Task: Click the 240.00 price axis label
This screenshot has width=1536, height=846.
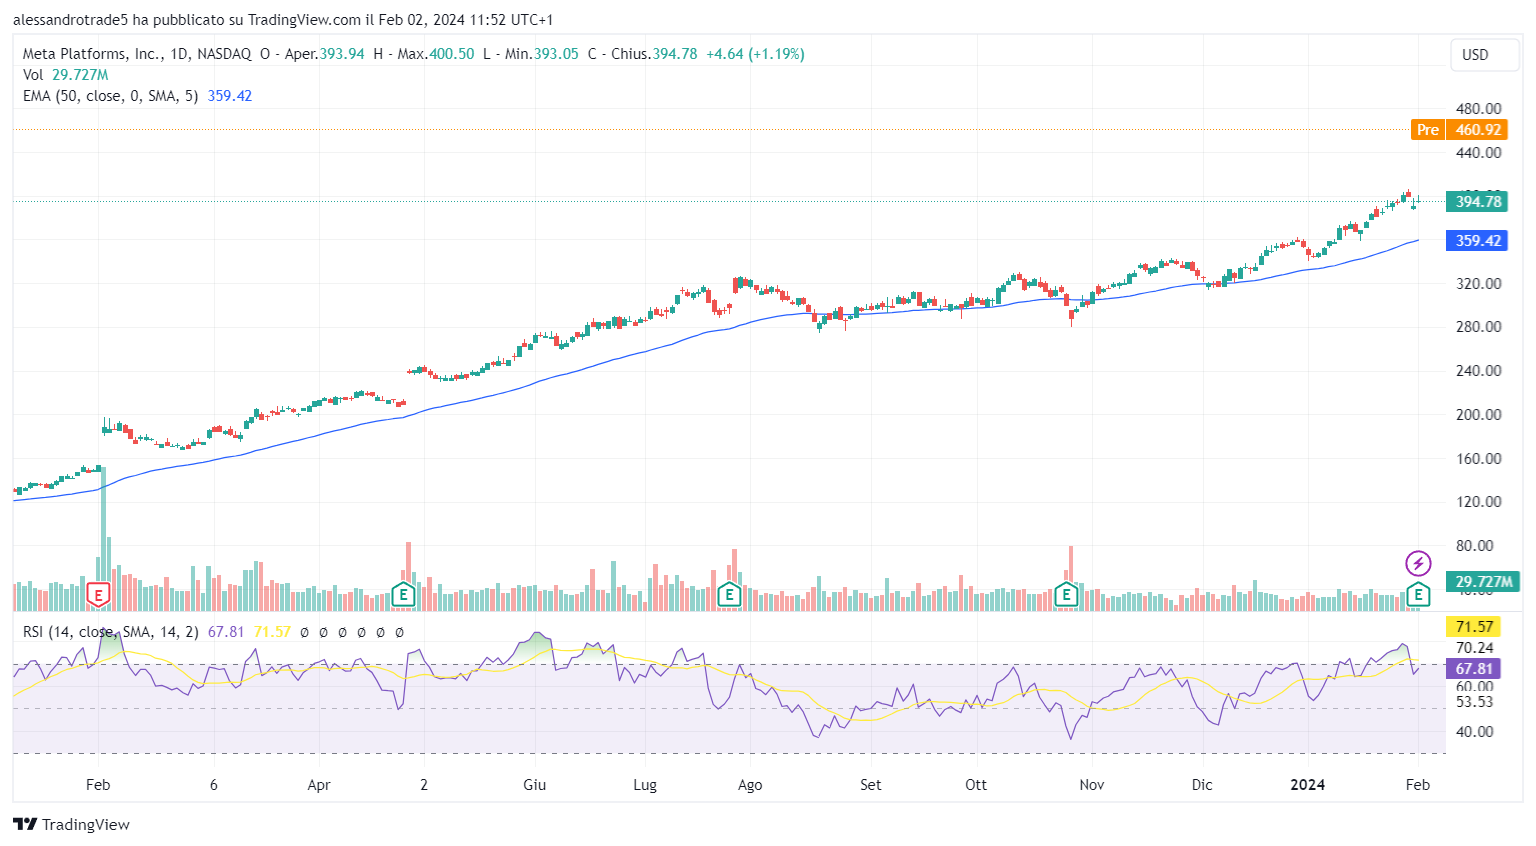Action: click(1479, 371)
